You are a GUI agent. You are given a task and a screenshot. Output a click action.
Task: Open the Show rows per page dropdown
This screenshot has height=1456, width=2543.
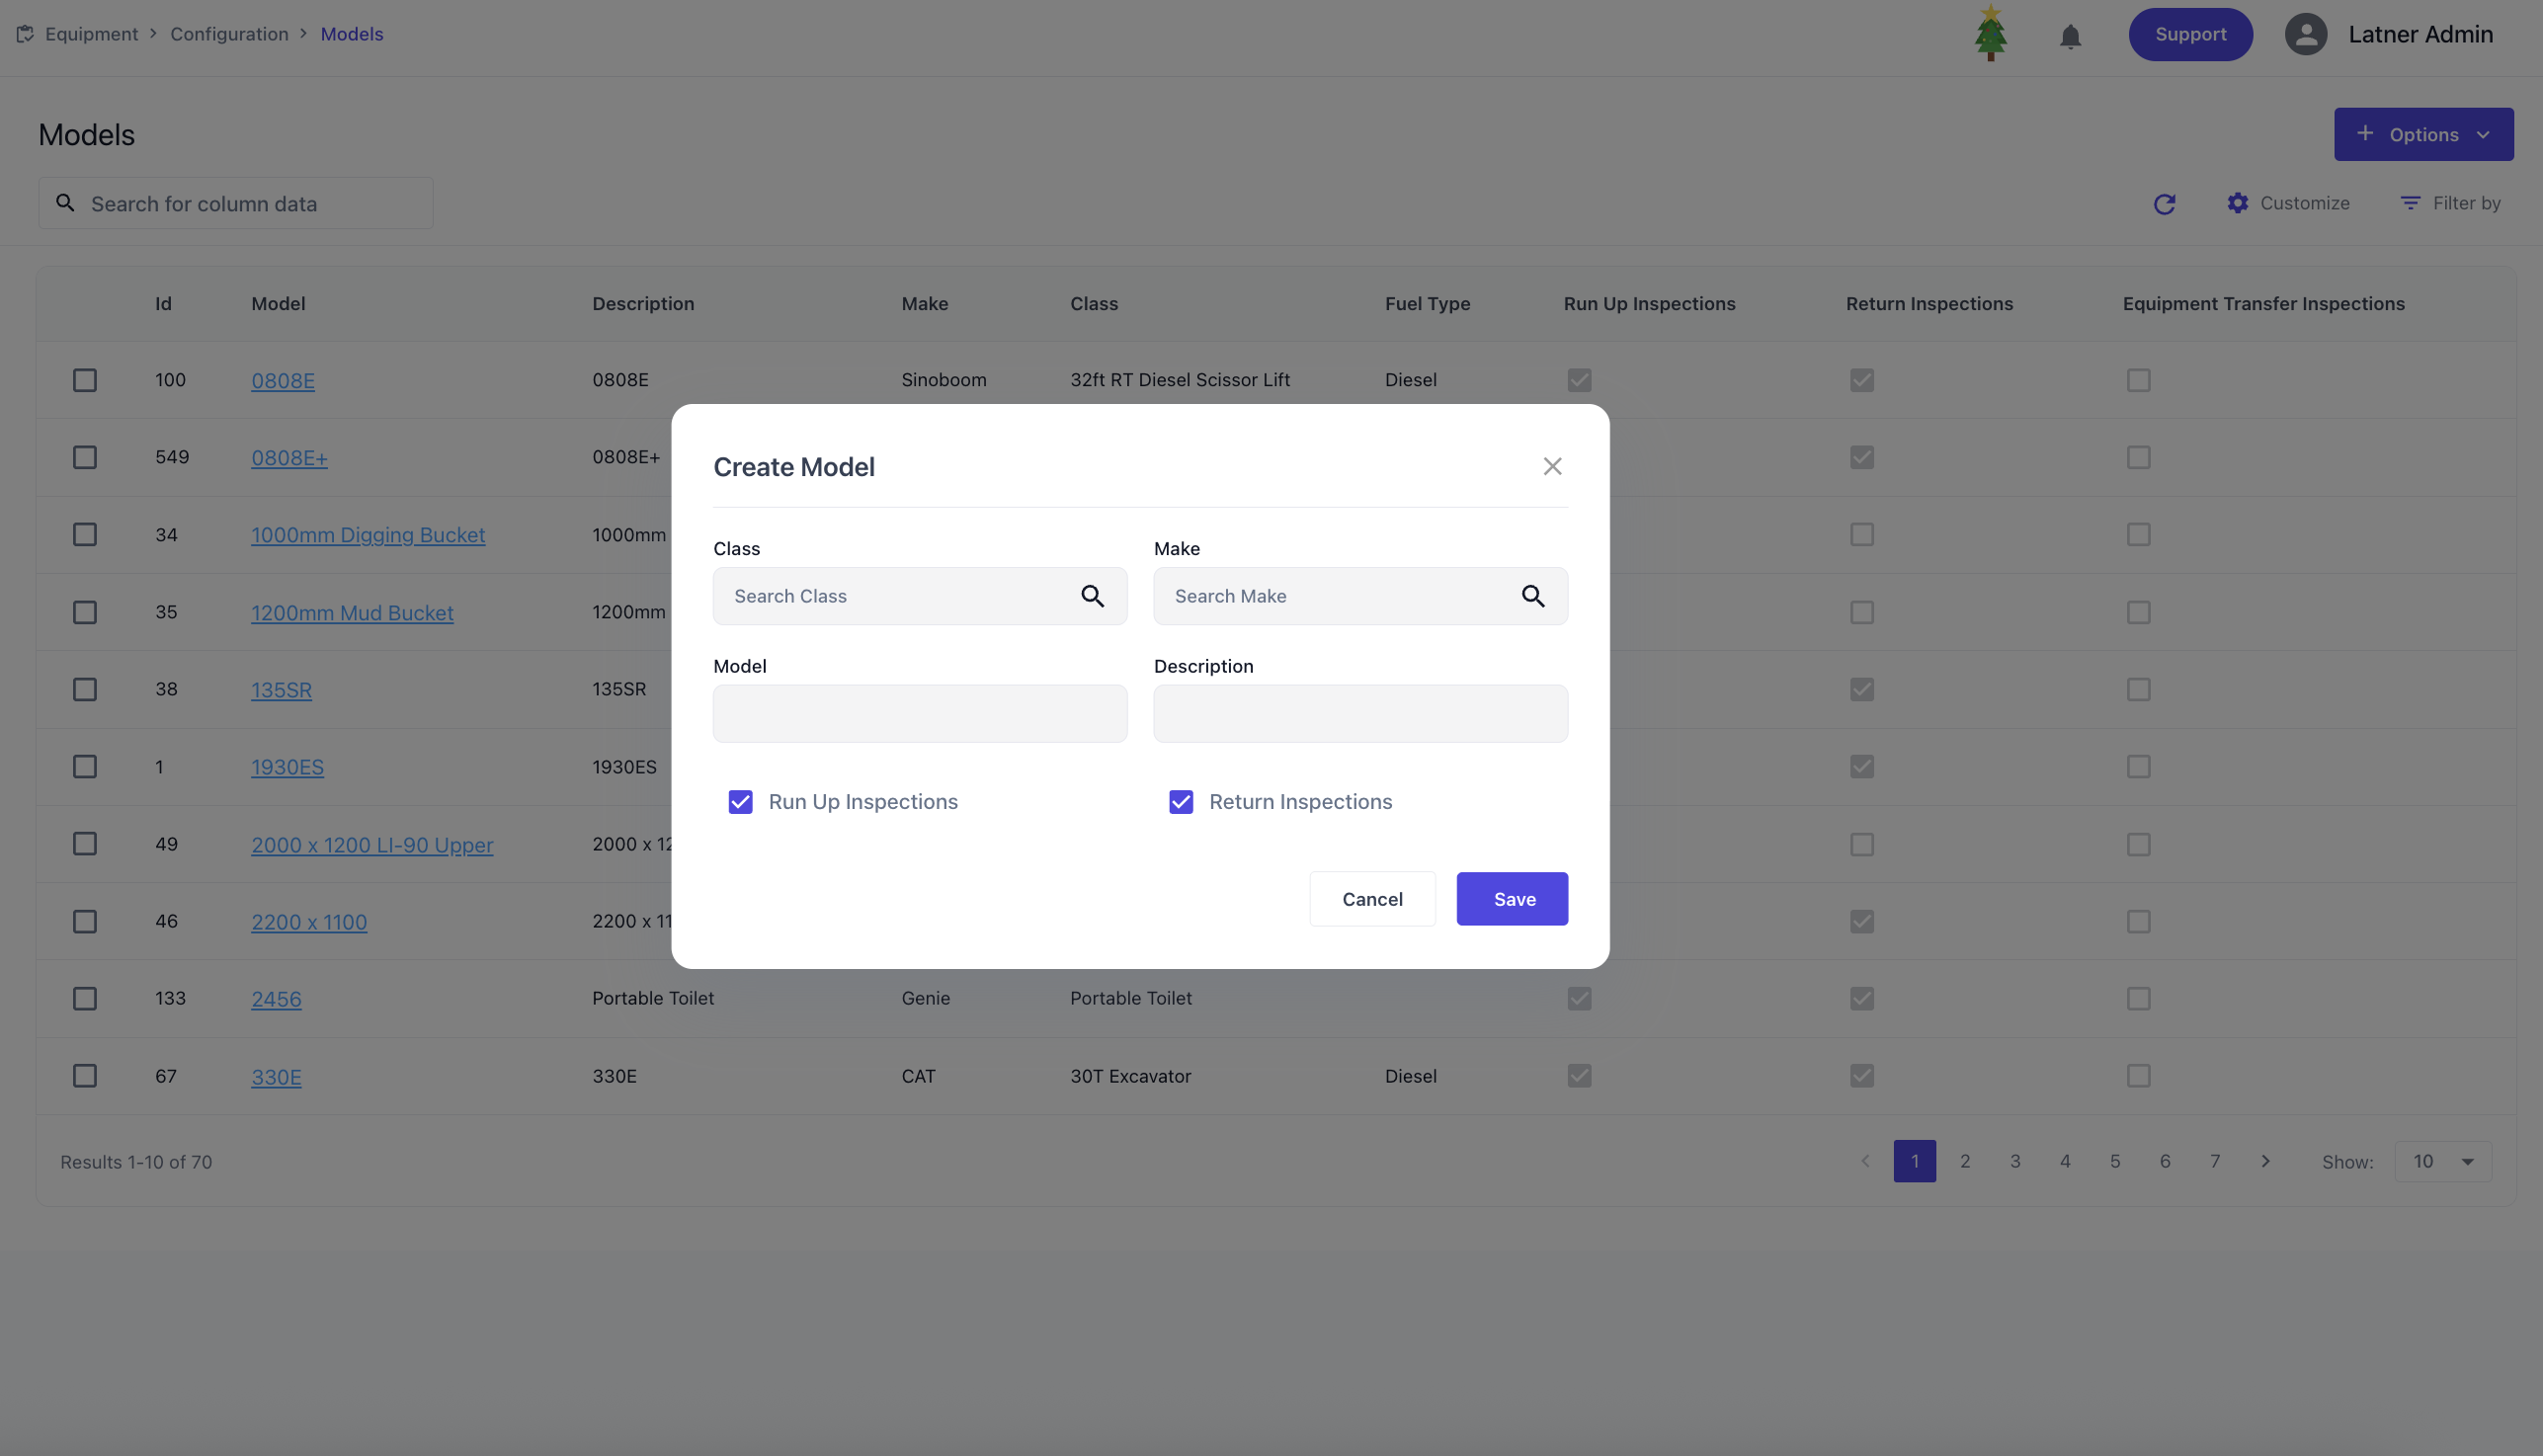2442,1161
